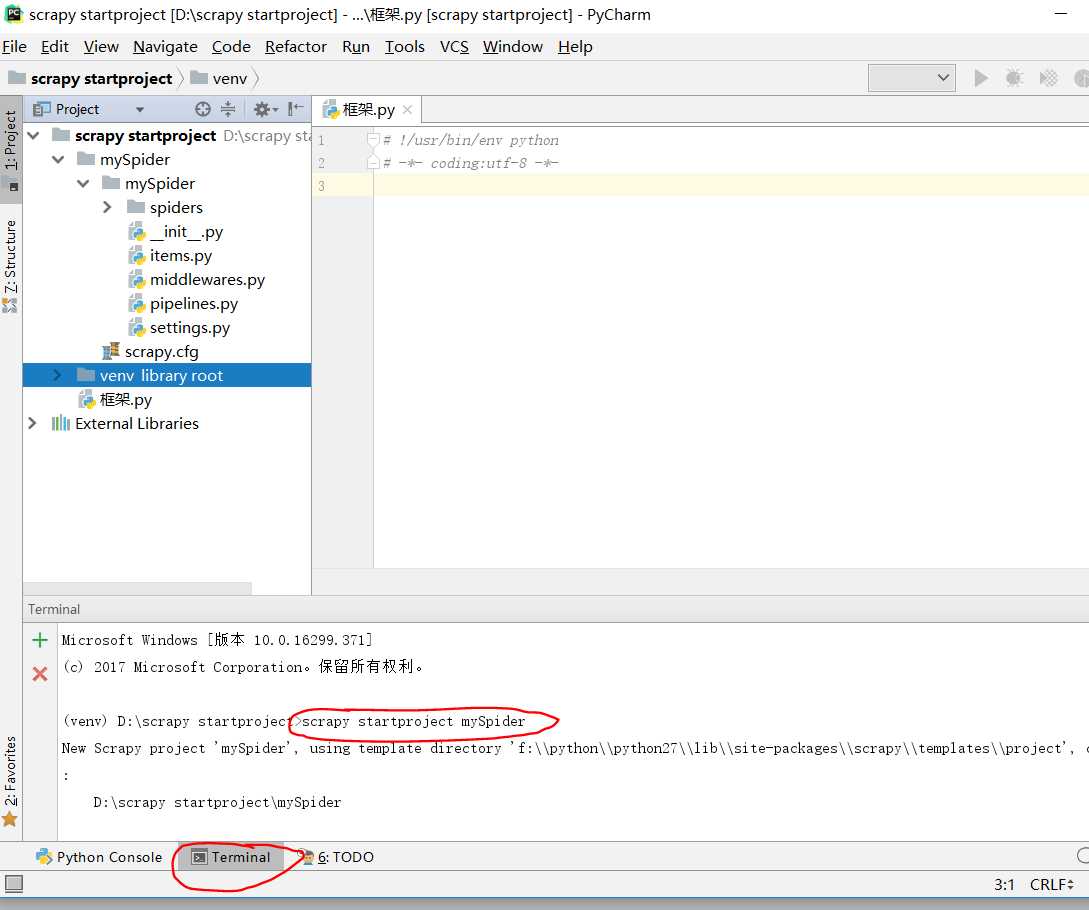The height and width of the screenshot is (910, 1089).
Task: Click the coding:utf-8 comment line
Action: click(x=471, y=163)
